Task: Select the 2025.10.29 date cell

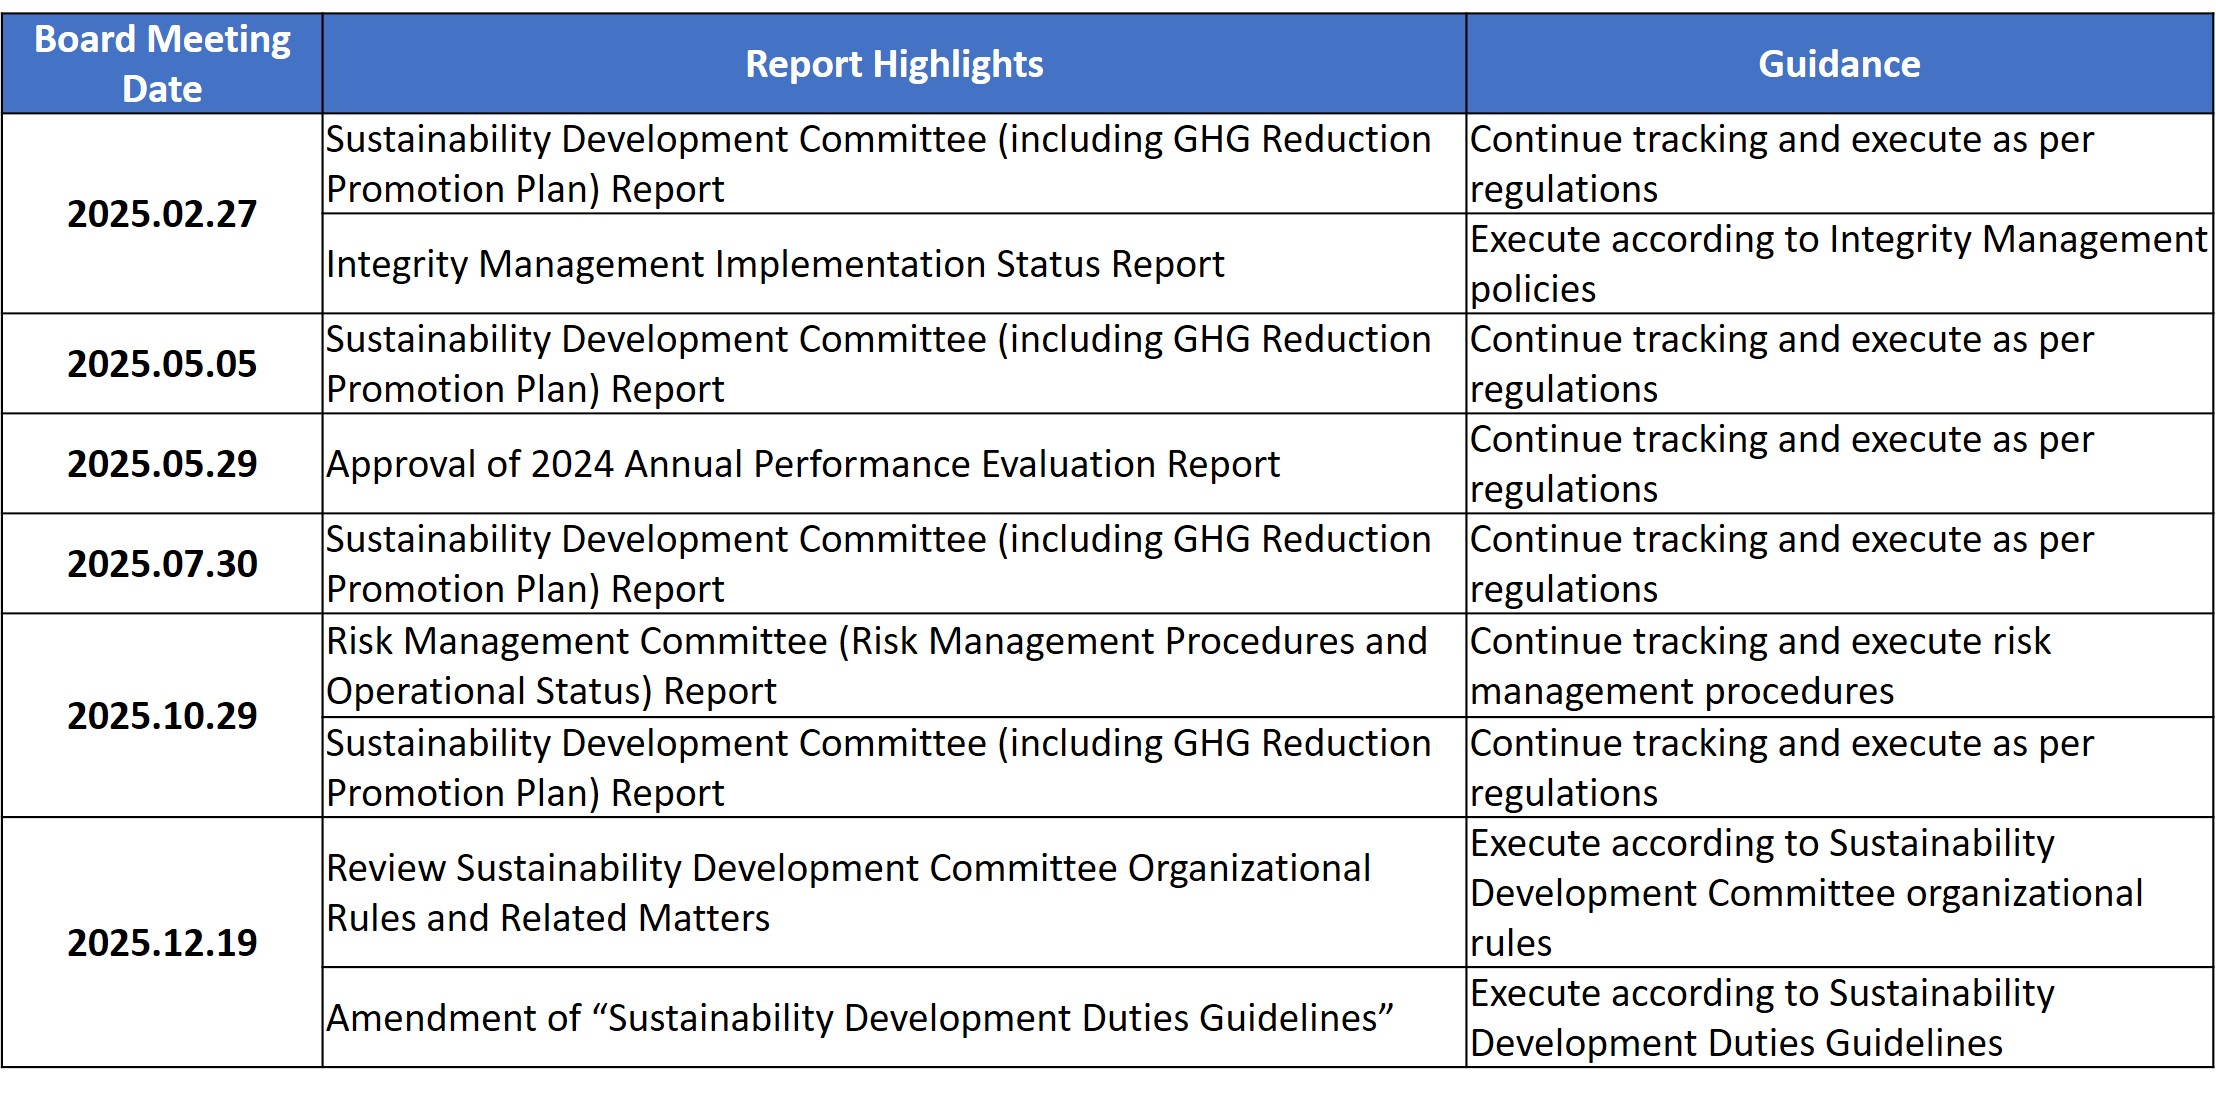Action: (x=162, y=716)
